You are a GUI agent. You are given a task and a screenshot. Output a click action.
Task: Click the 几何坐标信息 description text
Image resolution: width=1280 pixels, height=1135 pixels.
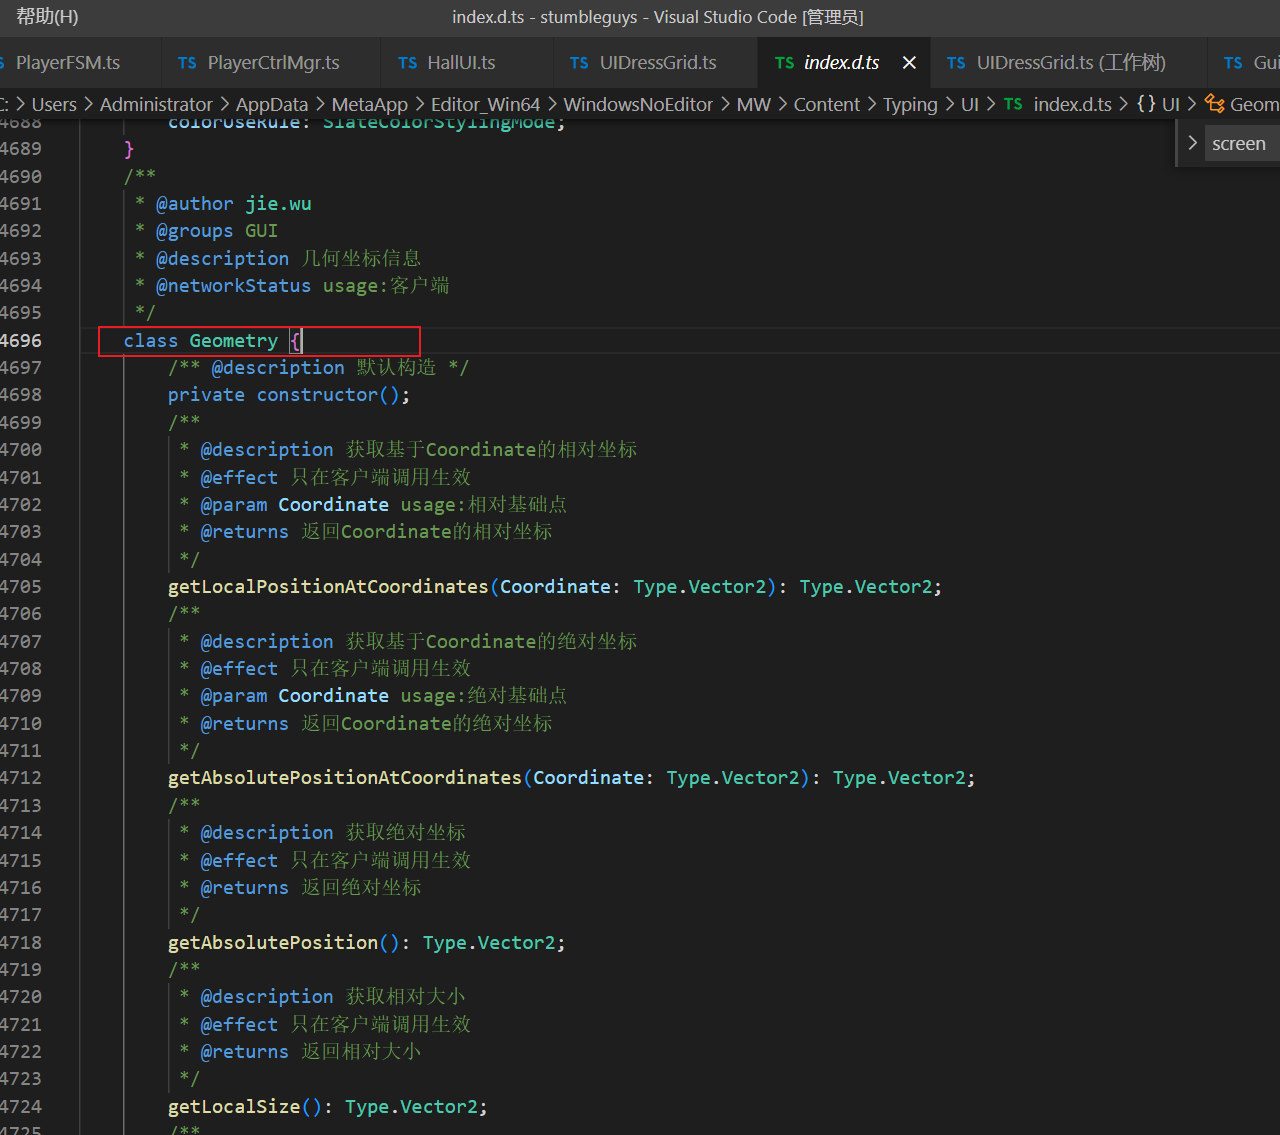[361, 258]
